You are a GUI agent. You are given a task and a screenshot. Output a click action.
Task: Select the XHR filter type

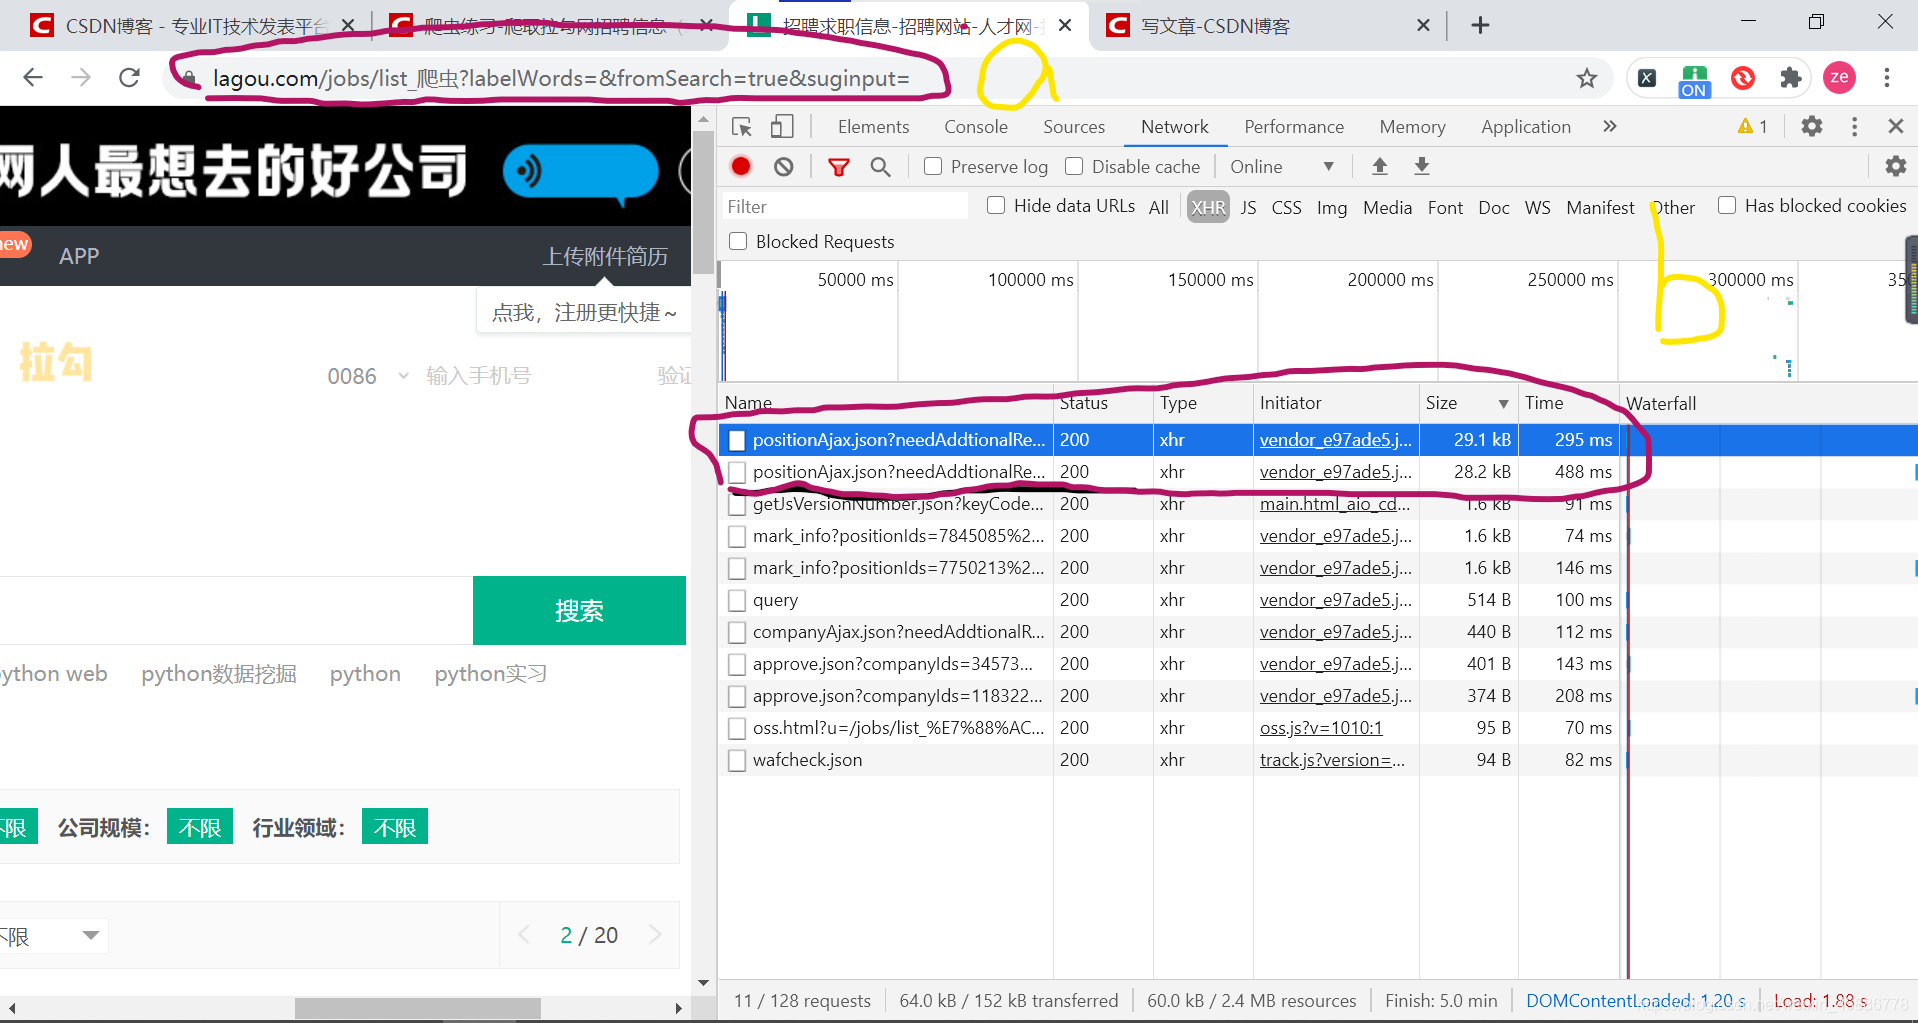[x=1208, y=207]
